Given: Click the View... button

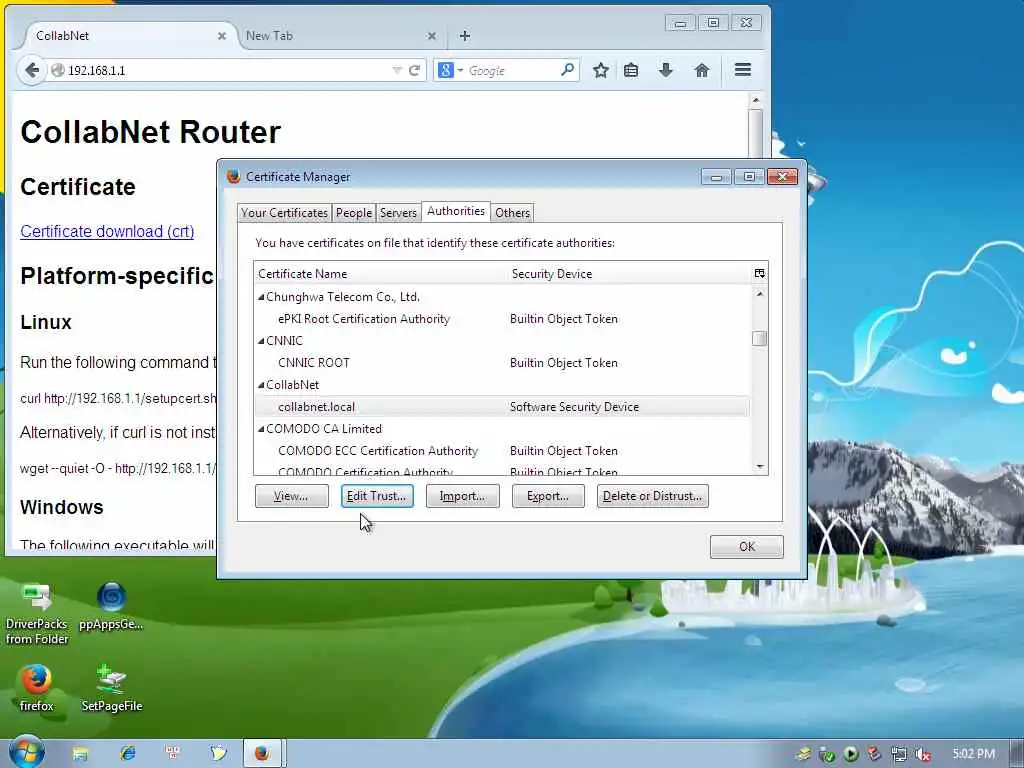Looking at the screenshot, I should [291, 496].
